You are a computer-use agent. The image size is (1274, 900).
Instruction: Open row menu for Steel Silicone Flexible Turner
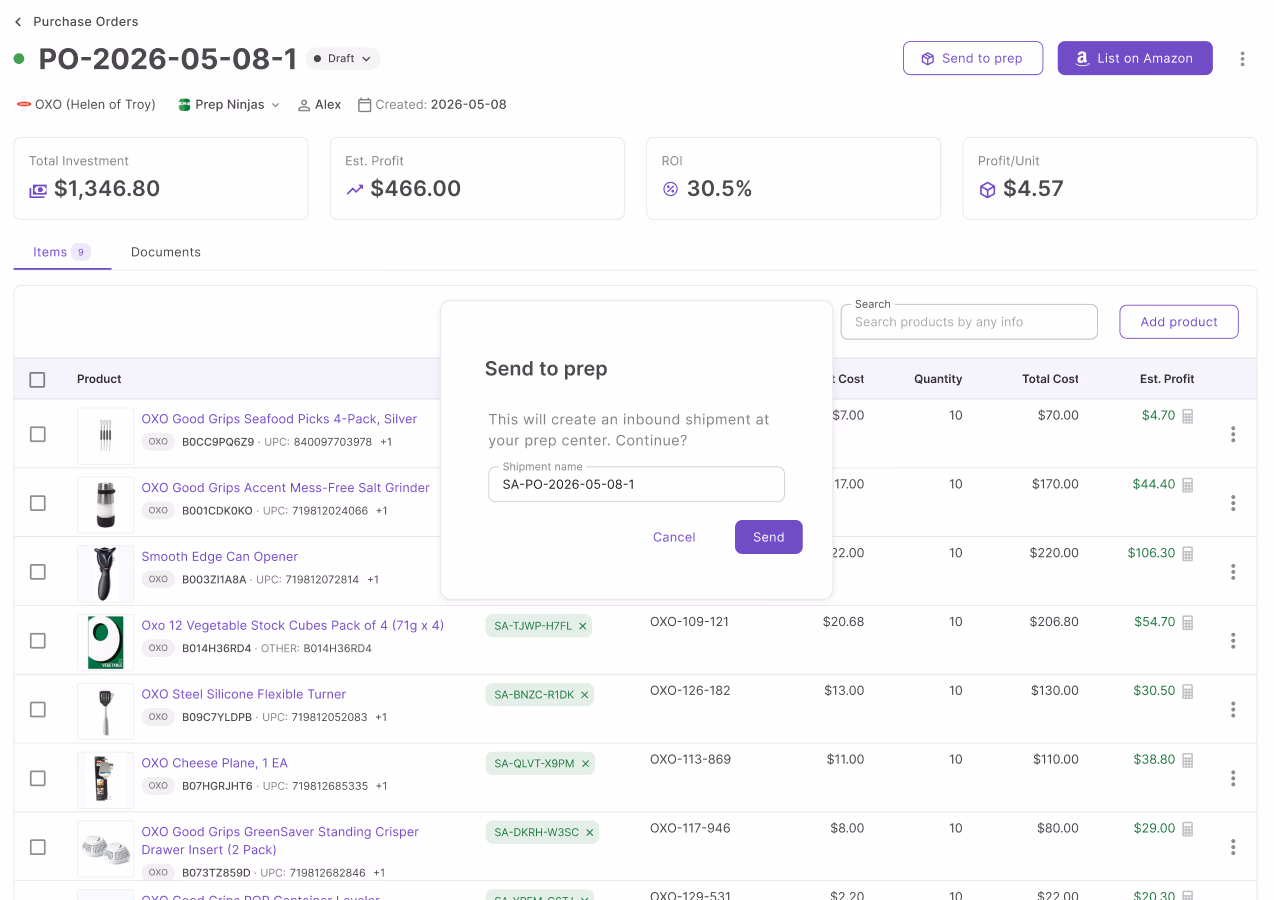[1233, 710]
